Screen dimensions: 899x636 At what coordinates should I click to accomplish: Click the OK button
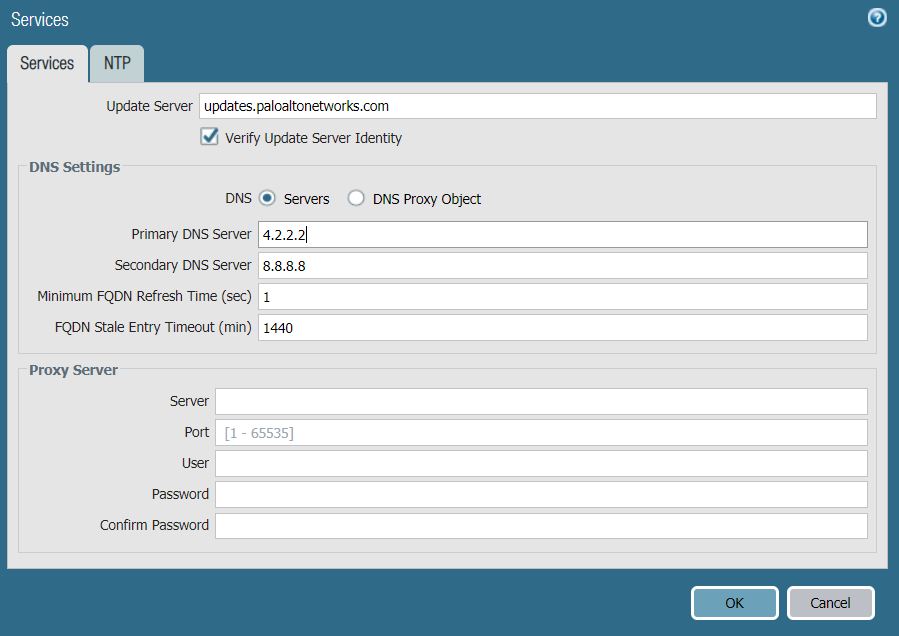click(x=734, y=603)
